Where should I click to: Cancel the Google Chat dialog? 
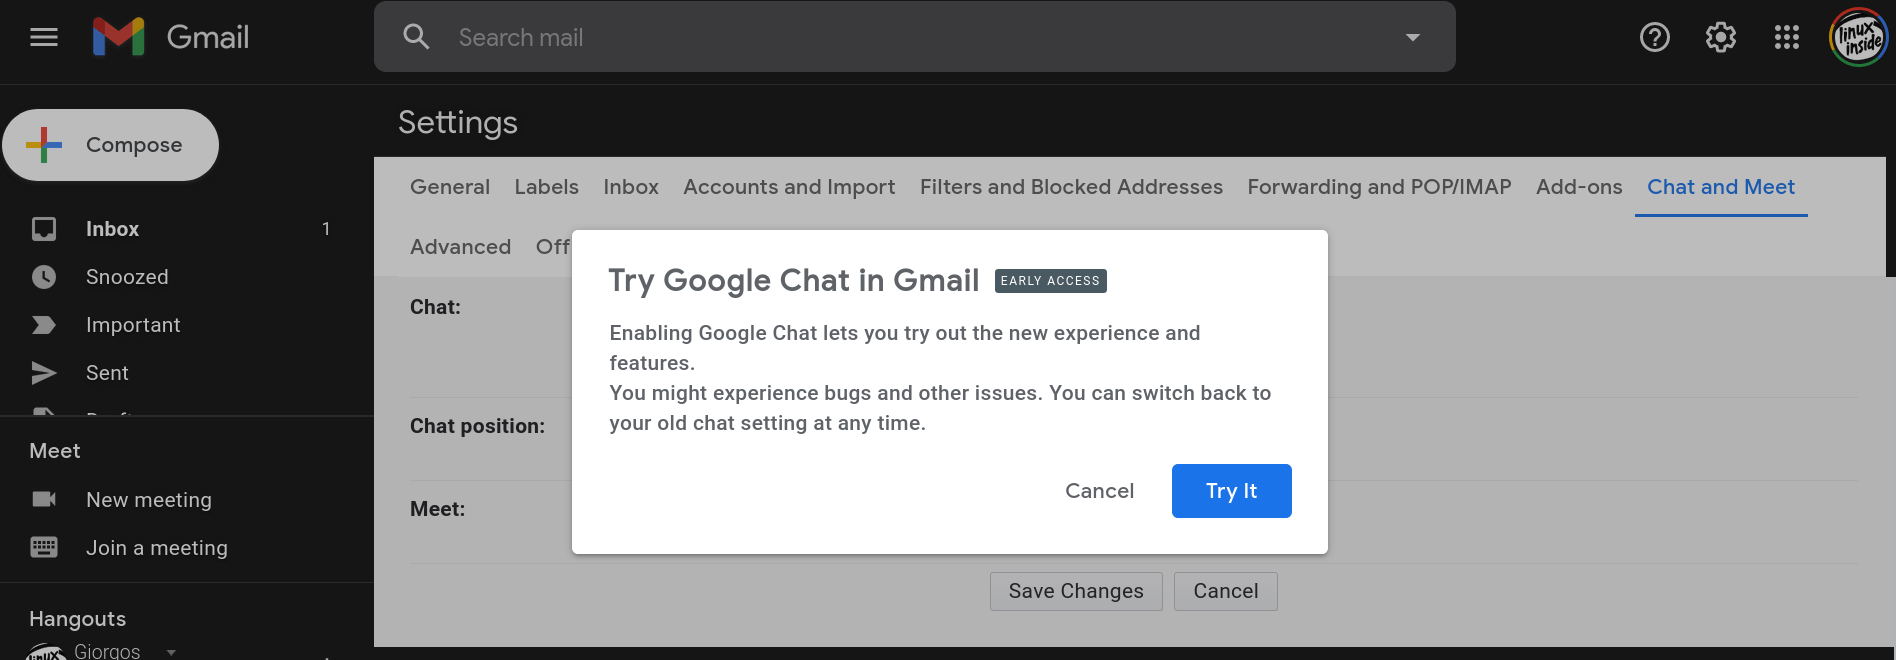click(1099, 491)
